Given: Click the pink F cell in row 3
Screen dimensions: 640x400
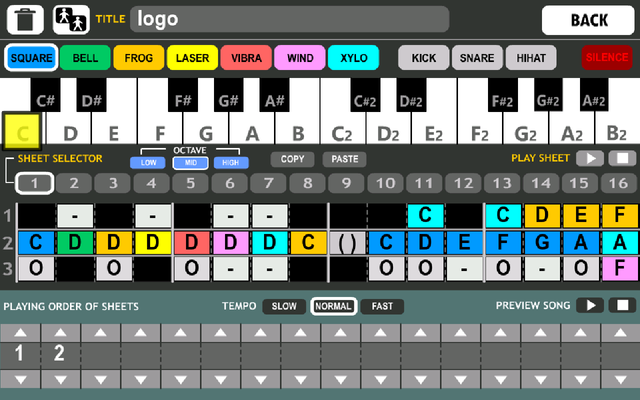Looking at the screenshot, I should coord(620,268).
